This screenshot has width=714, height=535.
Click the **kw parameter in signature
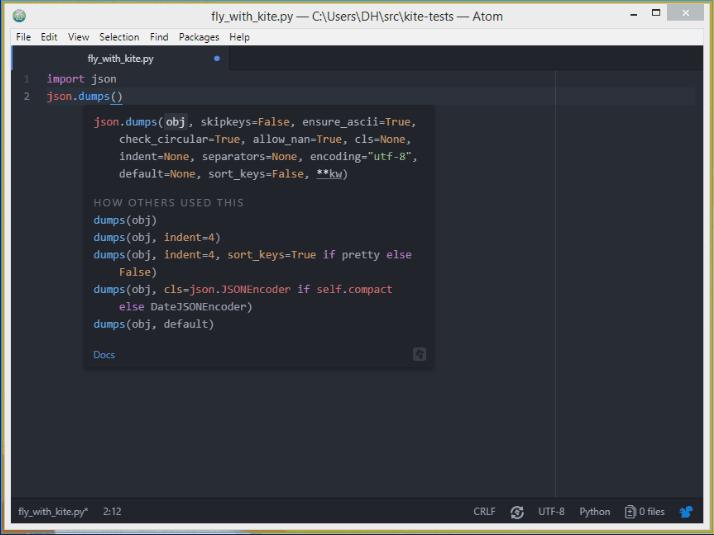point(329,174)
